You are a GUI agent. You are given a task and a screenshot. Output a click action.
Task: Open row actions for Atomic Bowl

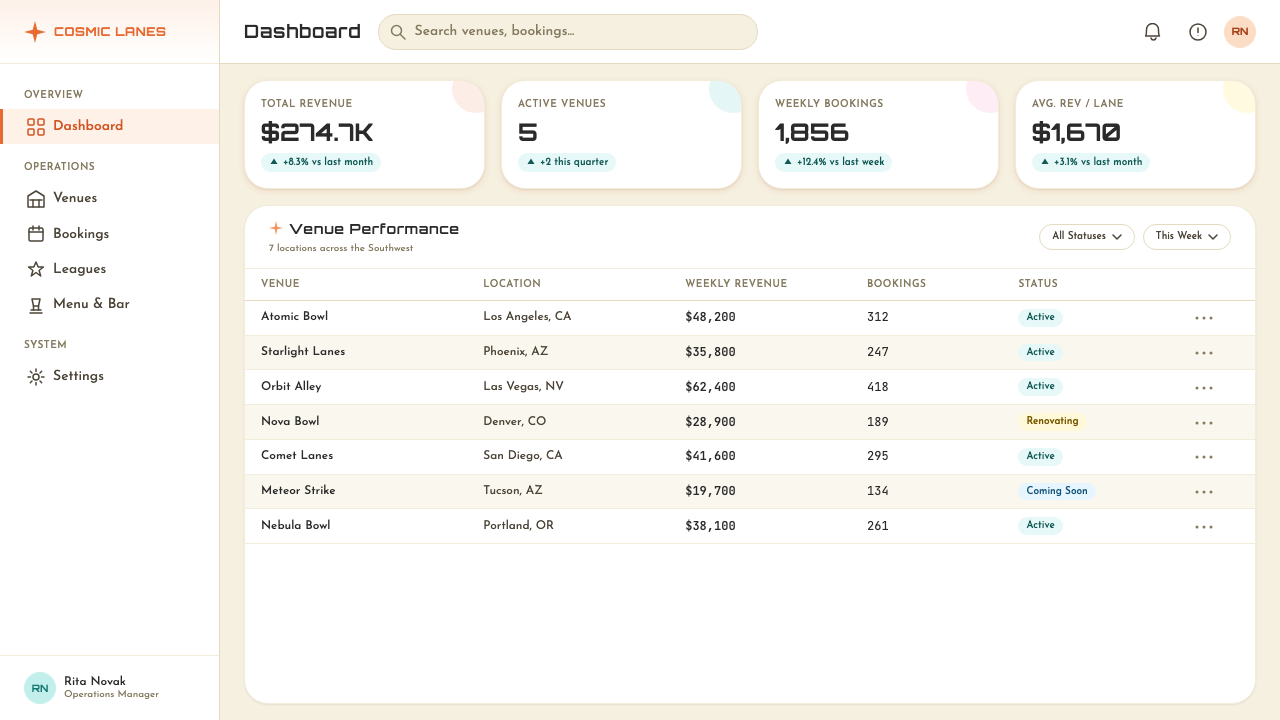[x=1204, y=318]
